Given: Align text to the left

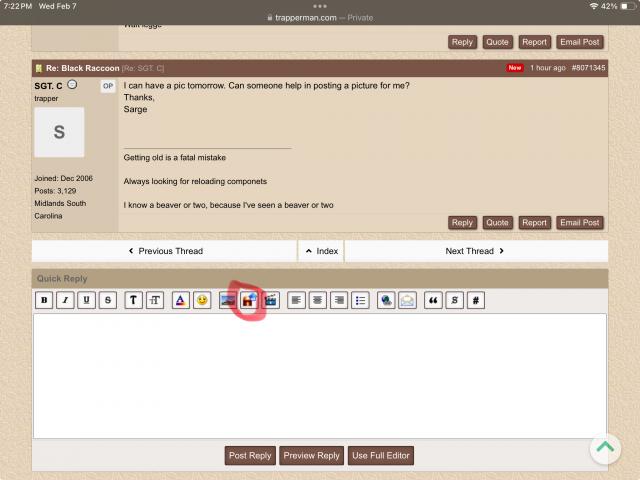Looking at the screenshot, I should coord(296,300).
